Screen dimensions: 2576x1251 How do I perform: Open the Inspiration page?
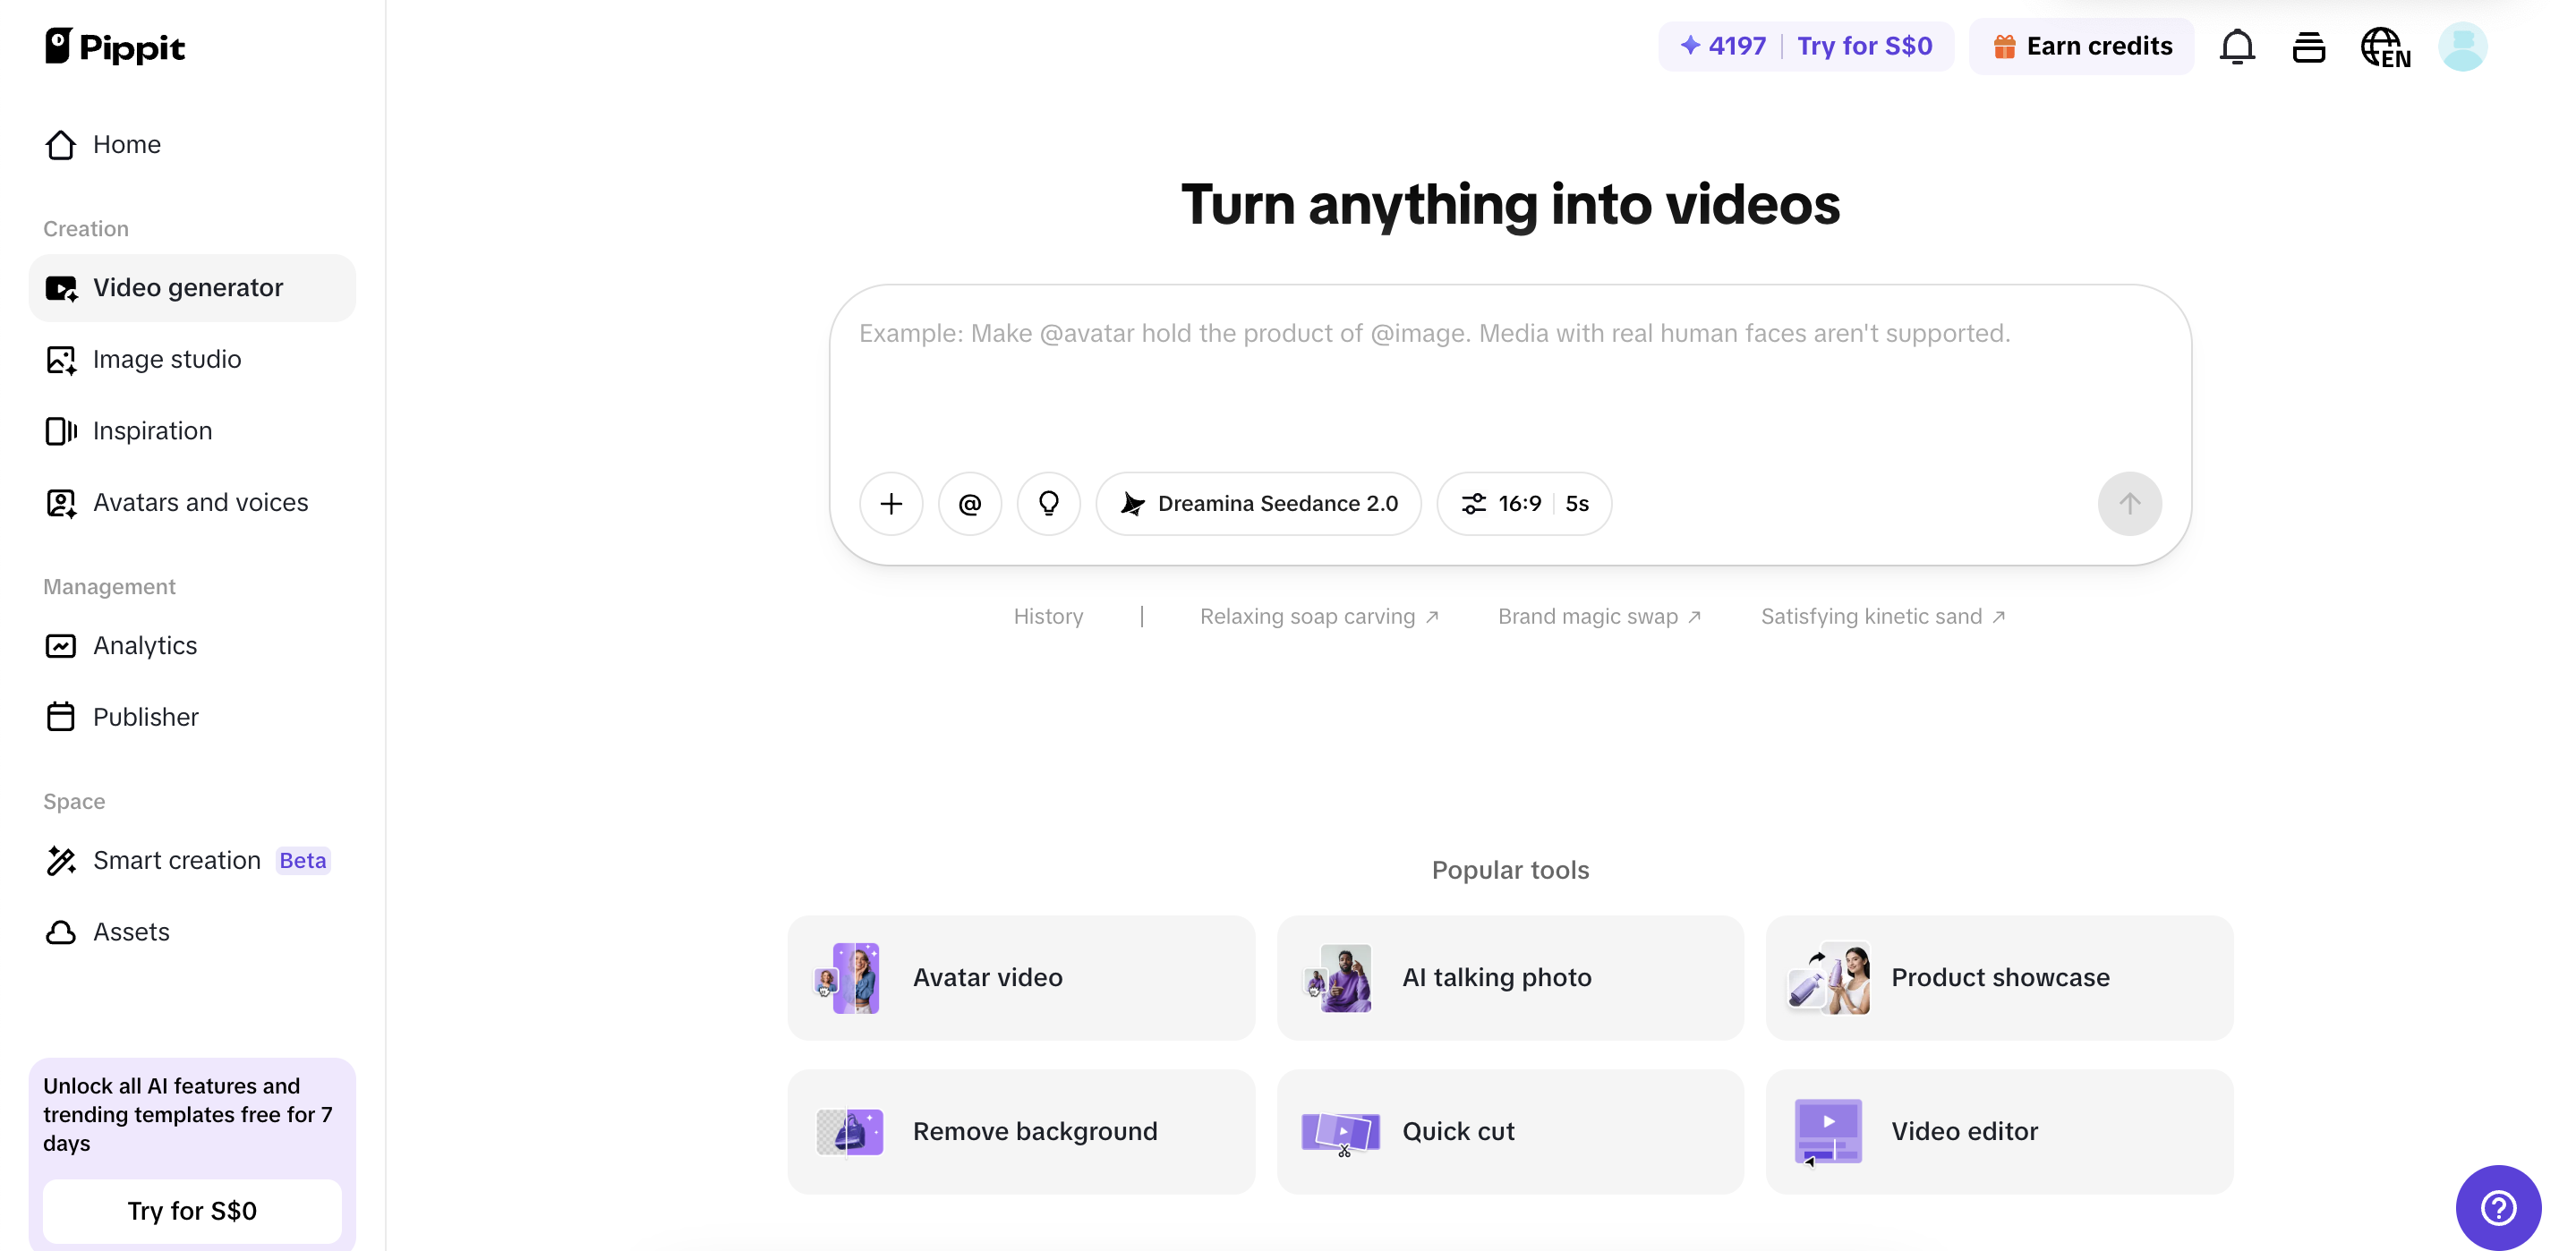tap(152, 430)
